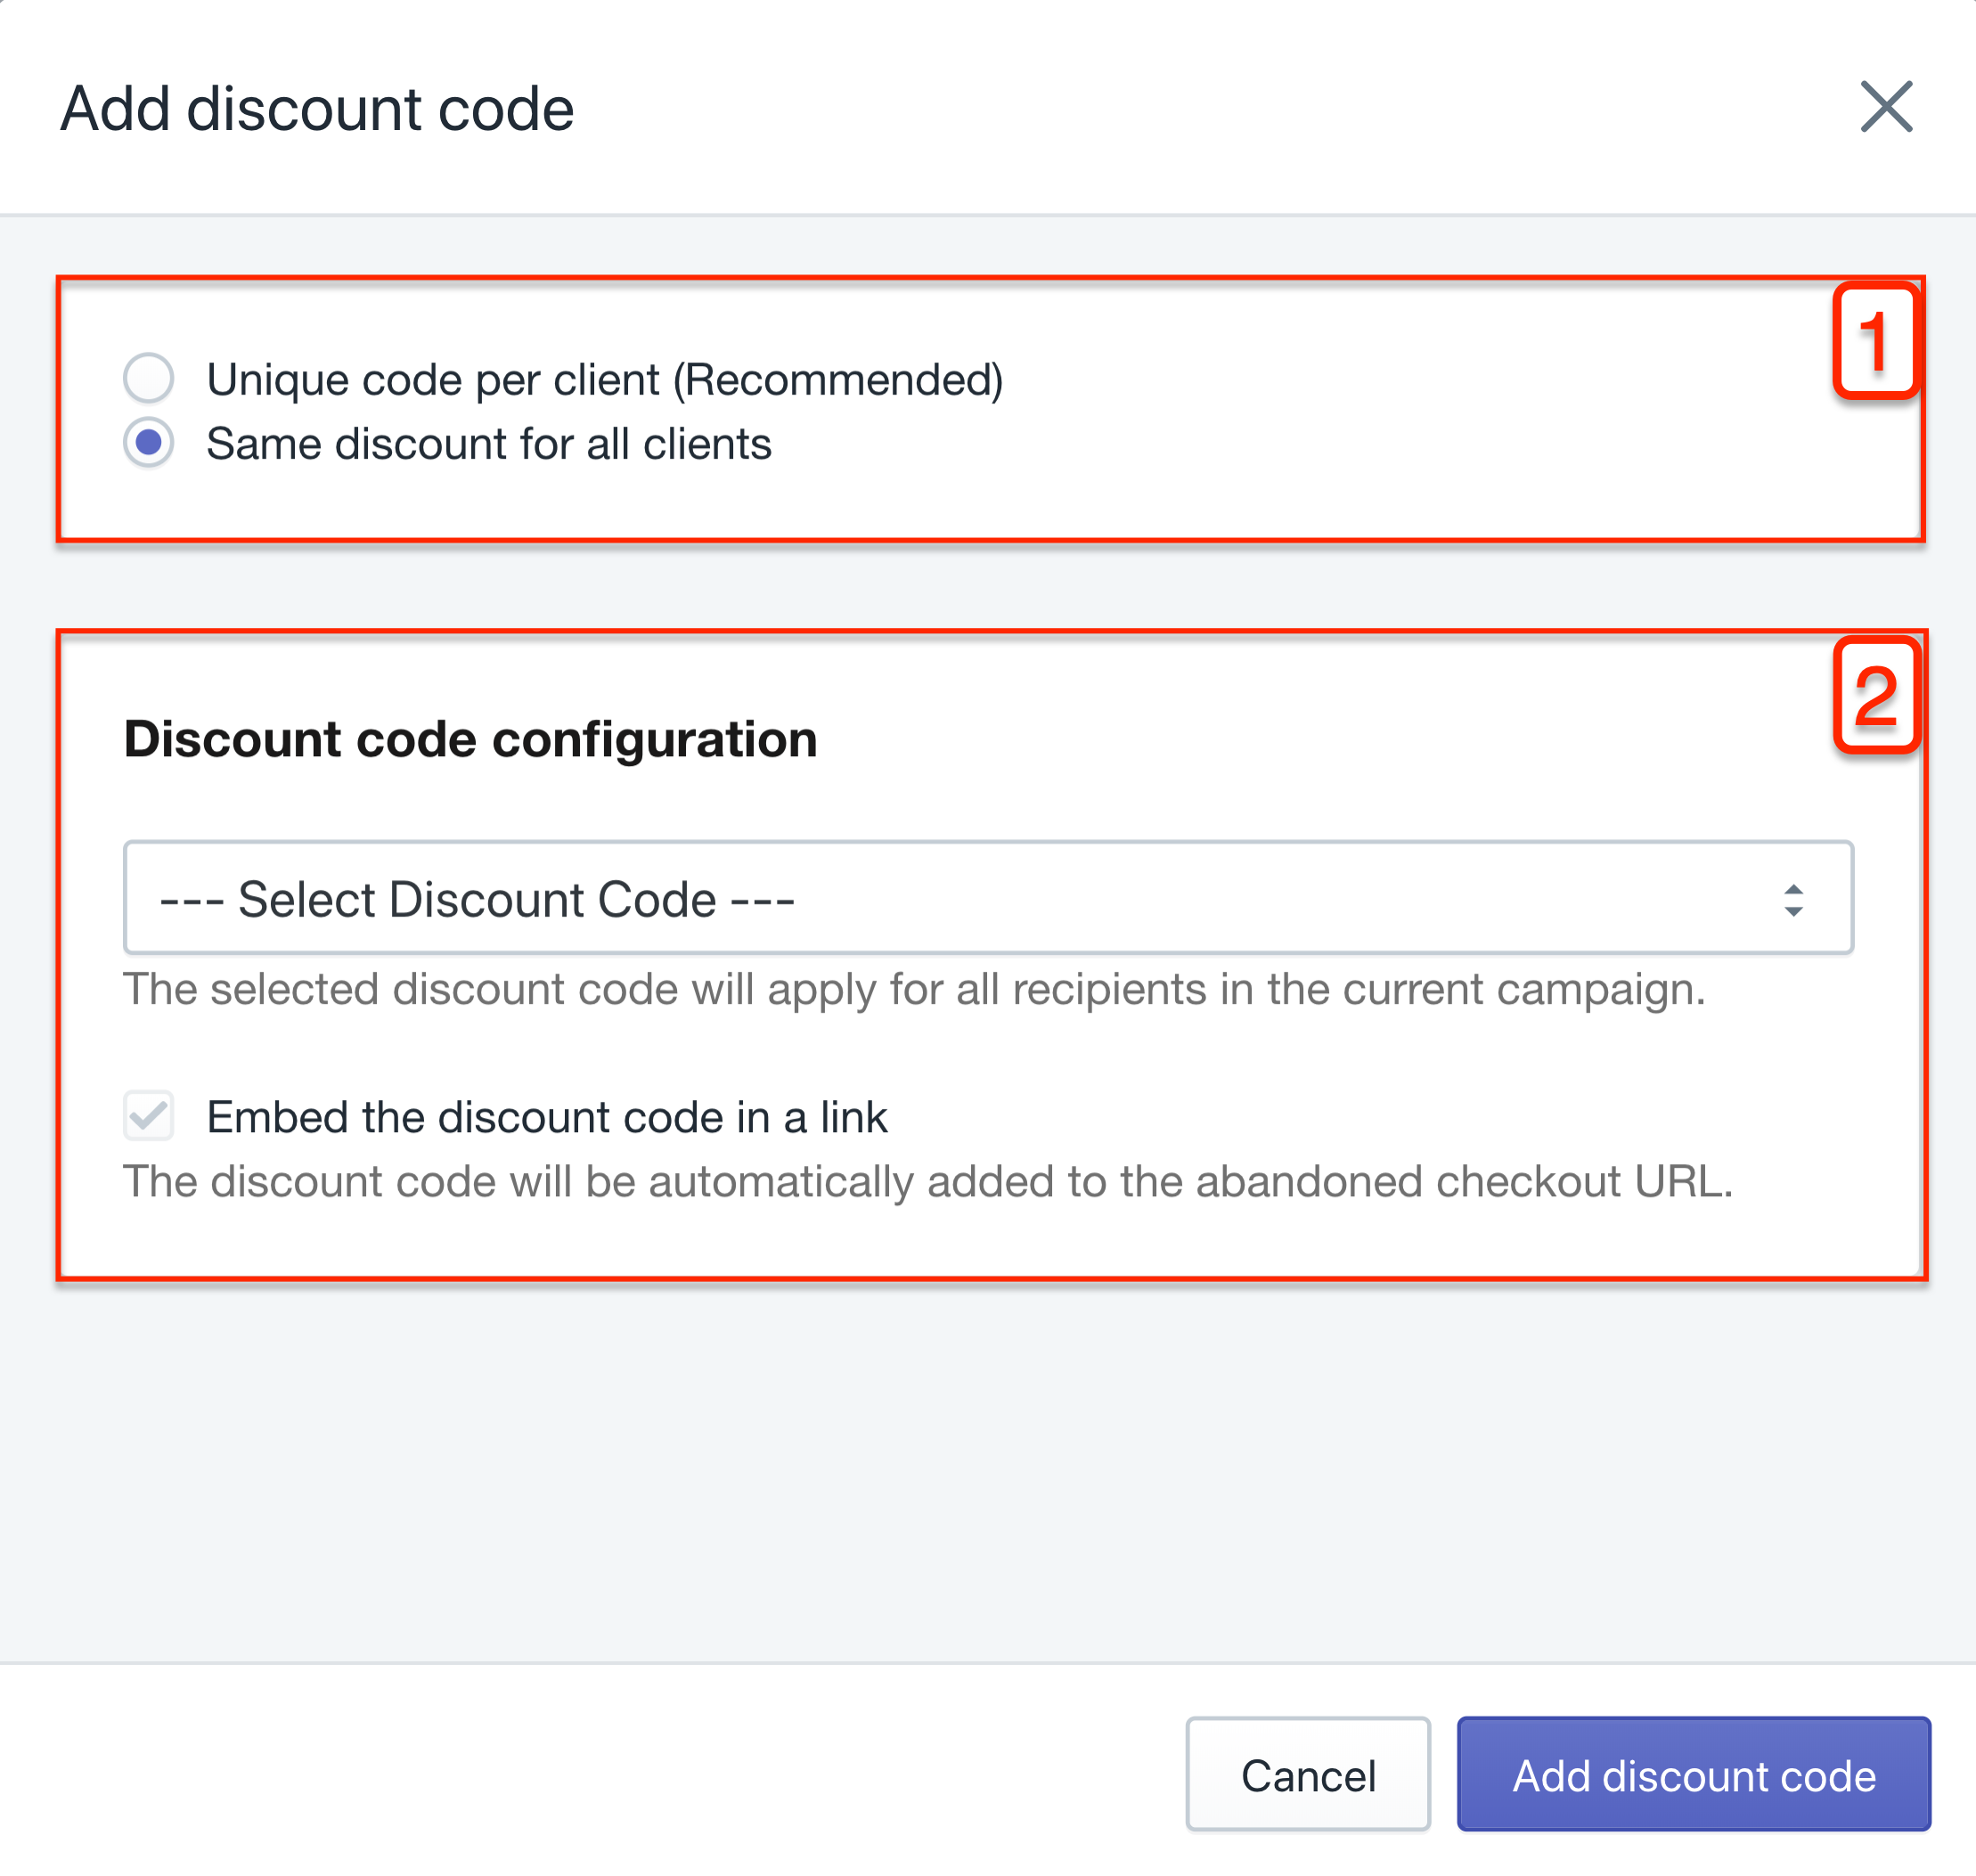Click the word '(Recommended)' beside the first radio

838,380
